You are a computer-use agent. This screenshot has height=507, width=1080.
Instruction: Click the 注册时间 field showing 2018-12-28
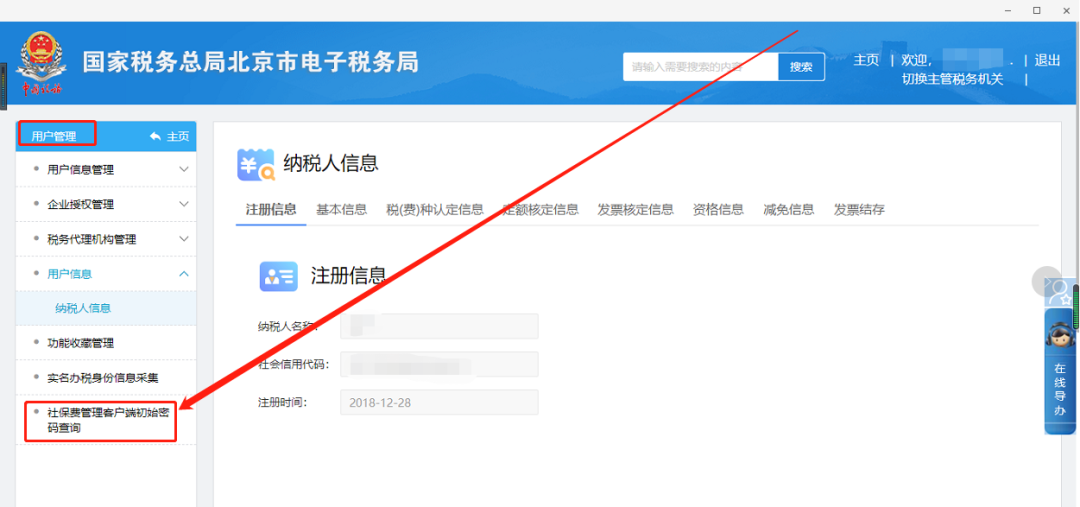(439, 402)
